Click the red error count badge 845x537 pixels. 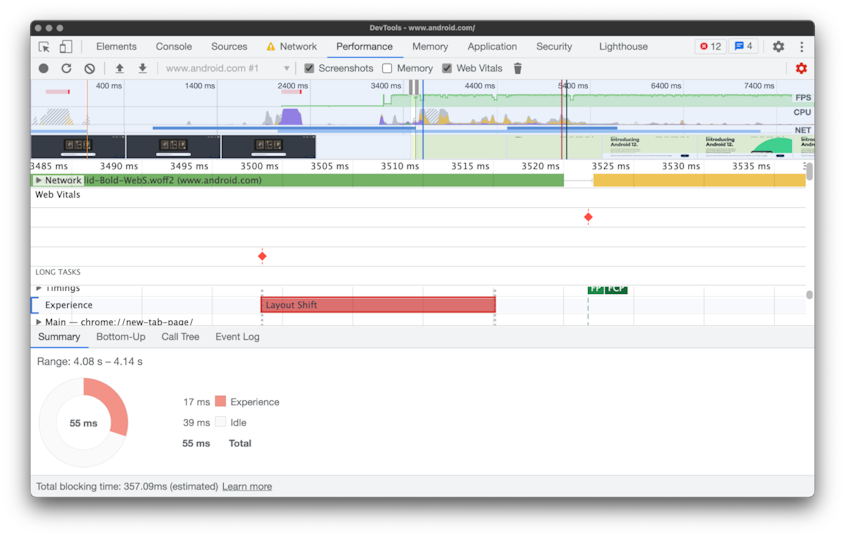pos(710,47)
